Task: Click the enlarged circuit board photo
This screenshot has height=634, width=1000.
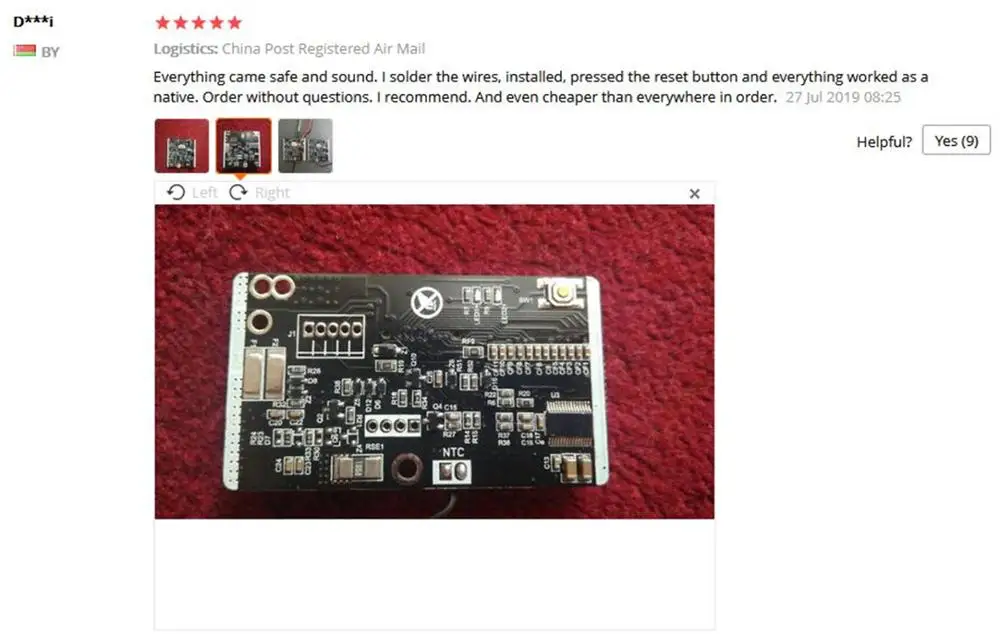Action: 434,362
